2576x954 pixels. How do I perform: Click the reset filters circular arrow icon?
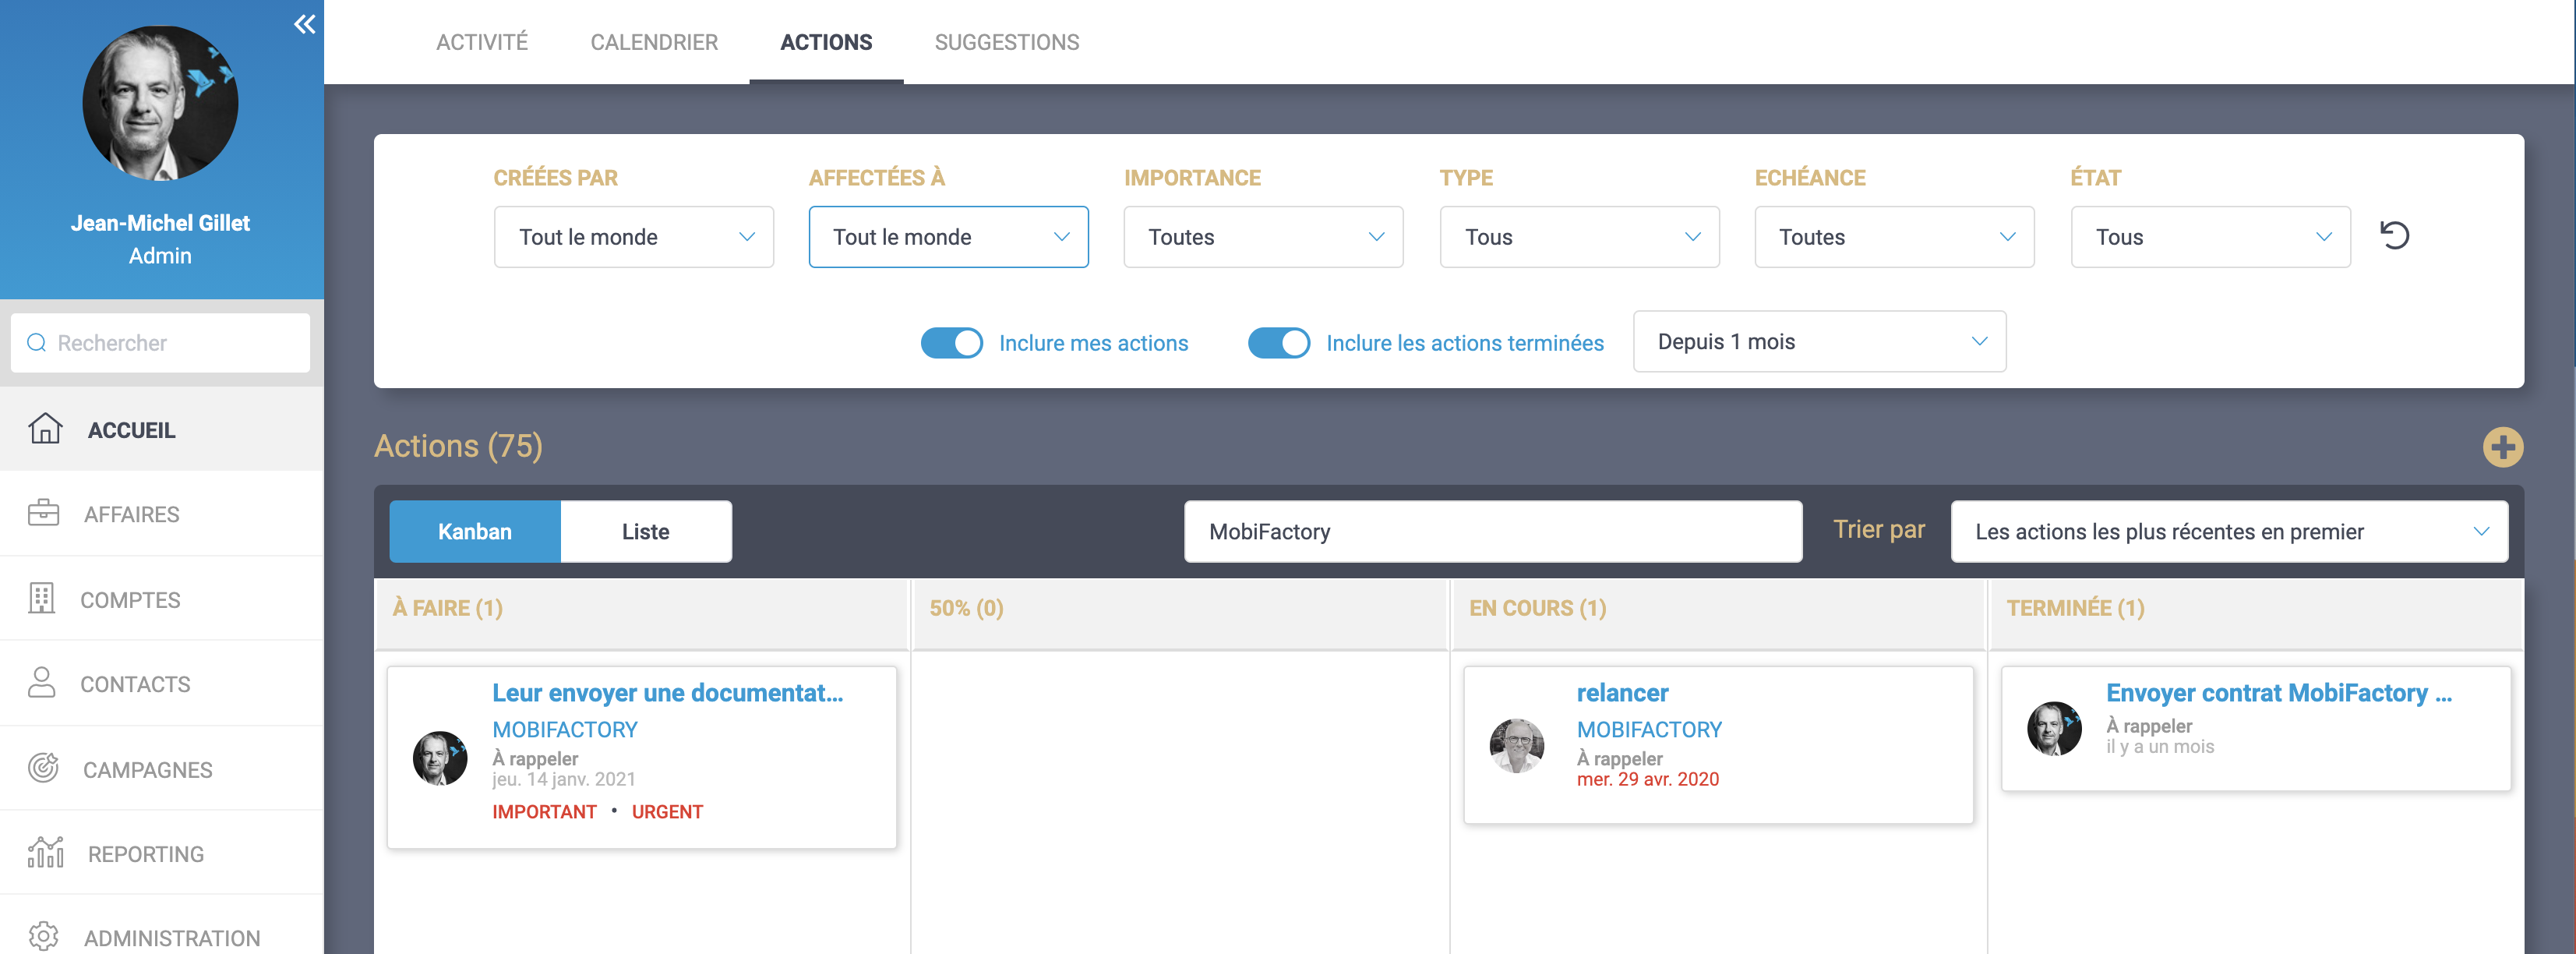(x=2394, y=236)
